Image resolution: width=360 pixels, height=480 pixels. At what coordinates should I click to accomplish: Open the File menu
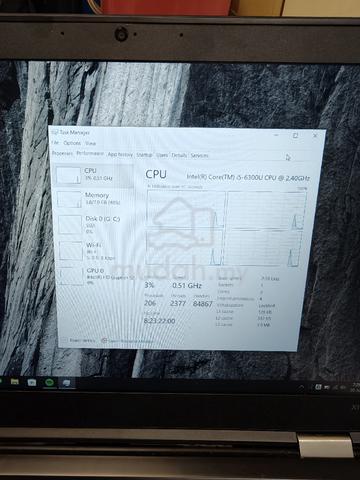(55, 143)
